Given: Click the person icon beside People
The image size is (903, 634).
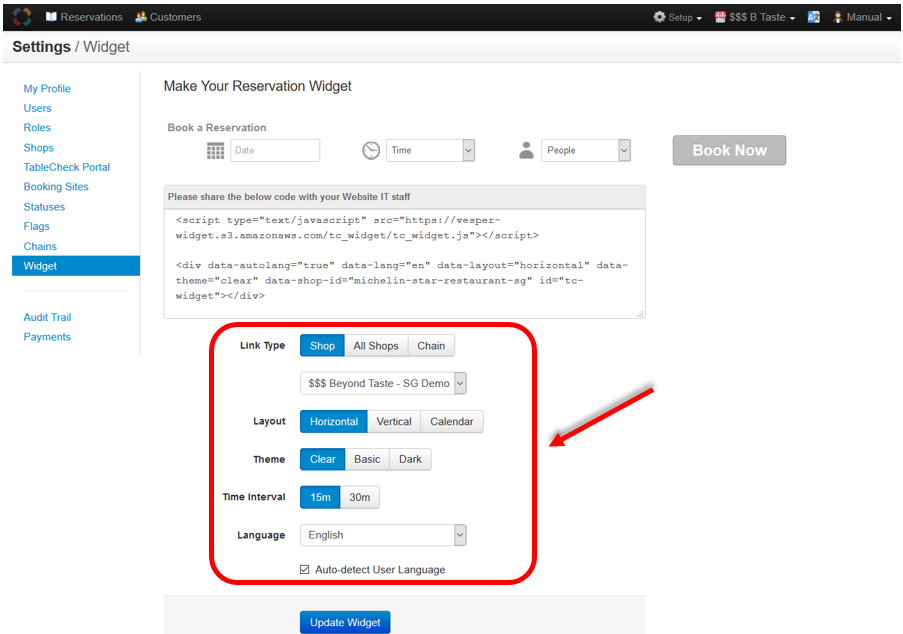Looking at the screenshot, I should 526,150.
